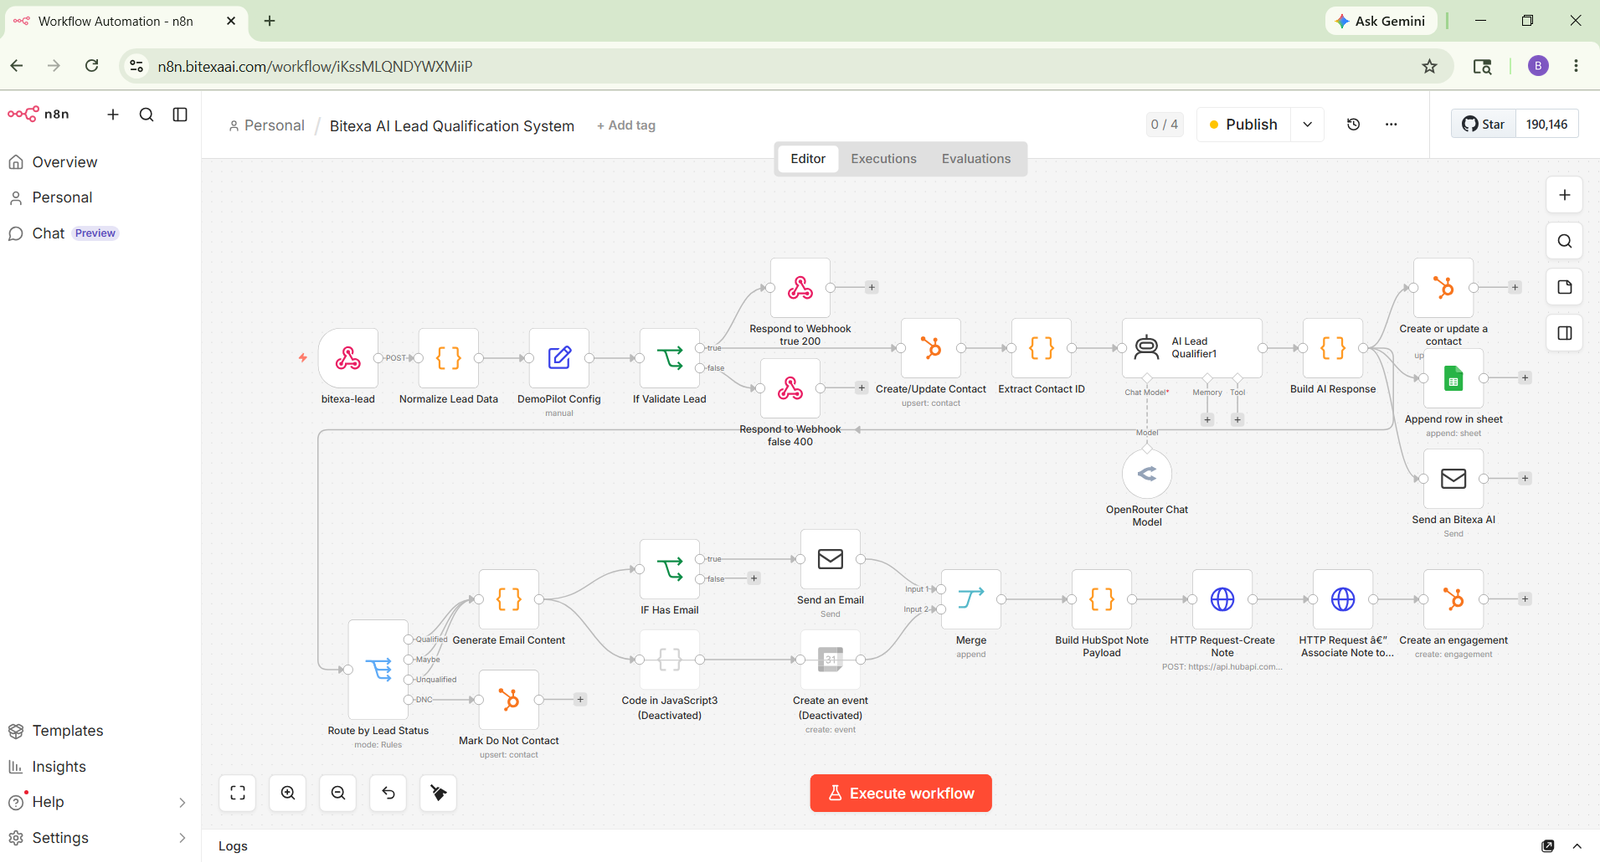Search nodes using the canvas search button

coord(1565,241)
